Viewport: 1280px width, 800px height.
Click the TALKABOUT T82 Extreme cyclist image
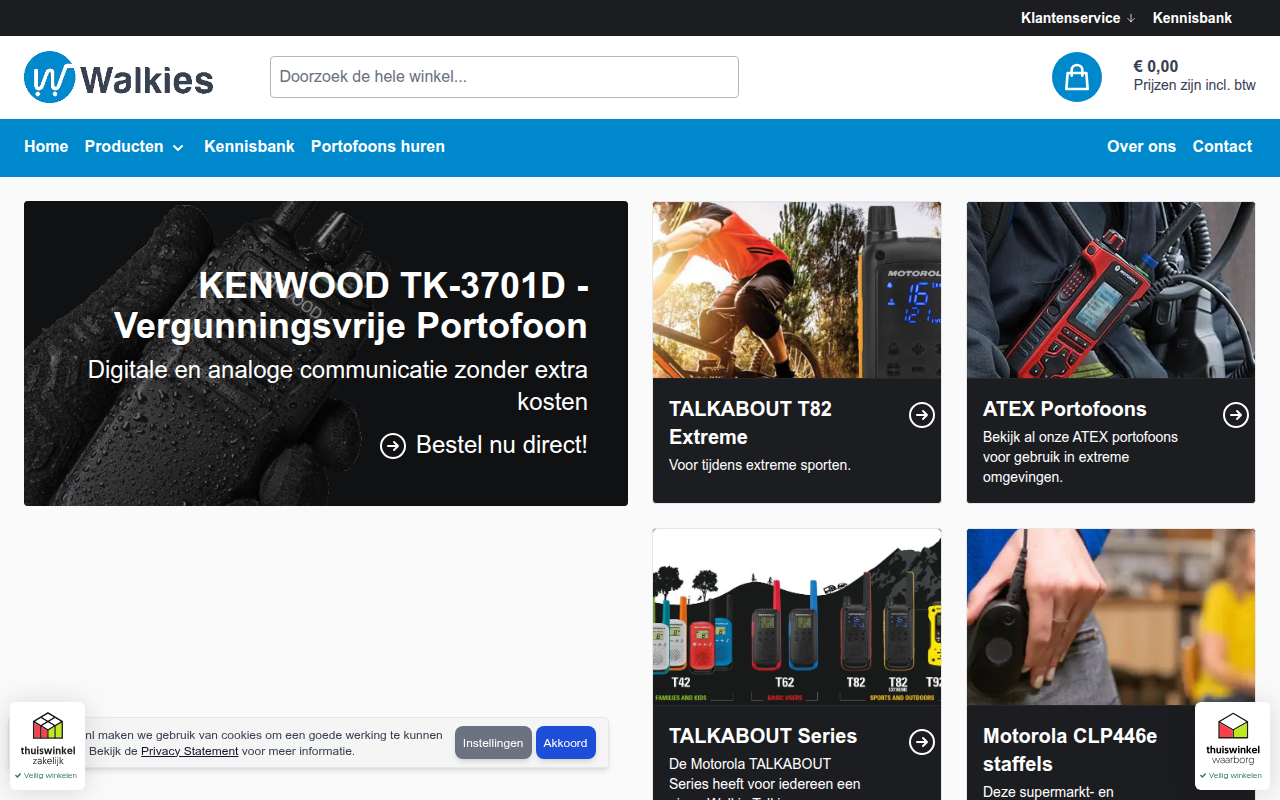tap(797, 290)
